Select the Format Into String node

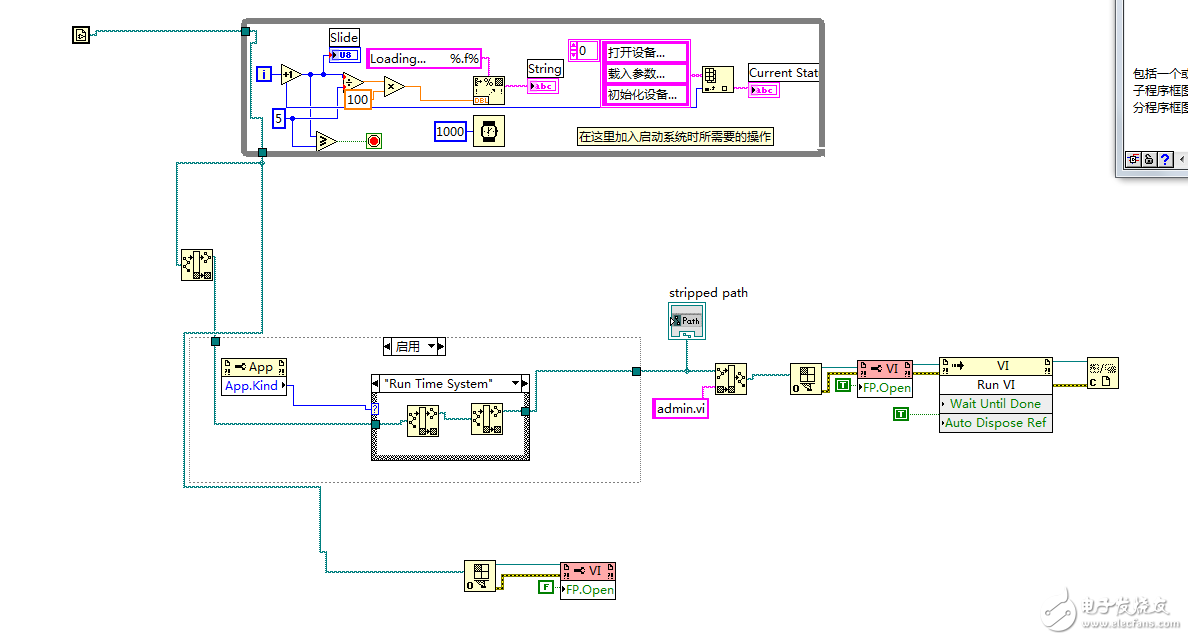pyautogui.click(x=489, y=90)
